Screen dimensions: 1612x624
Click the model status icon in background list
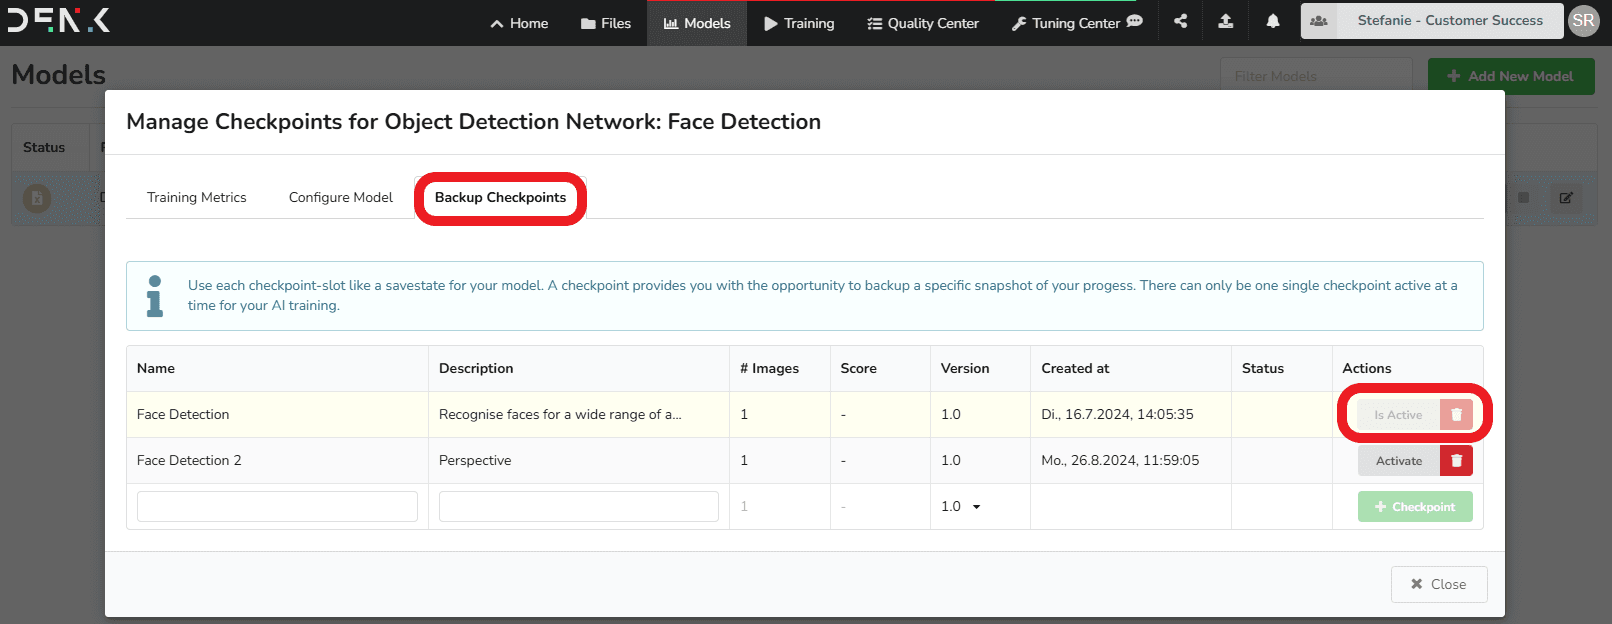click(37, 198)
